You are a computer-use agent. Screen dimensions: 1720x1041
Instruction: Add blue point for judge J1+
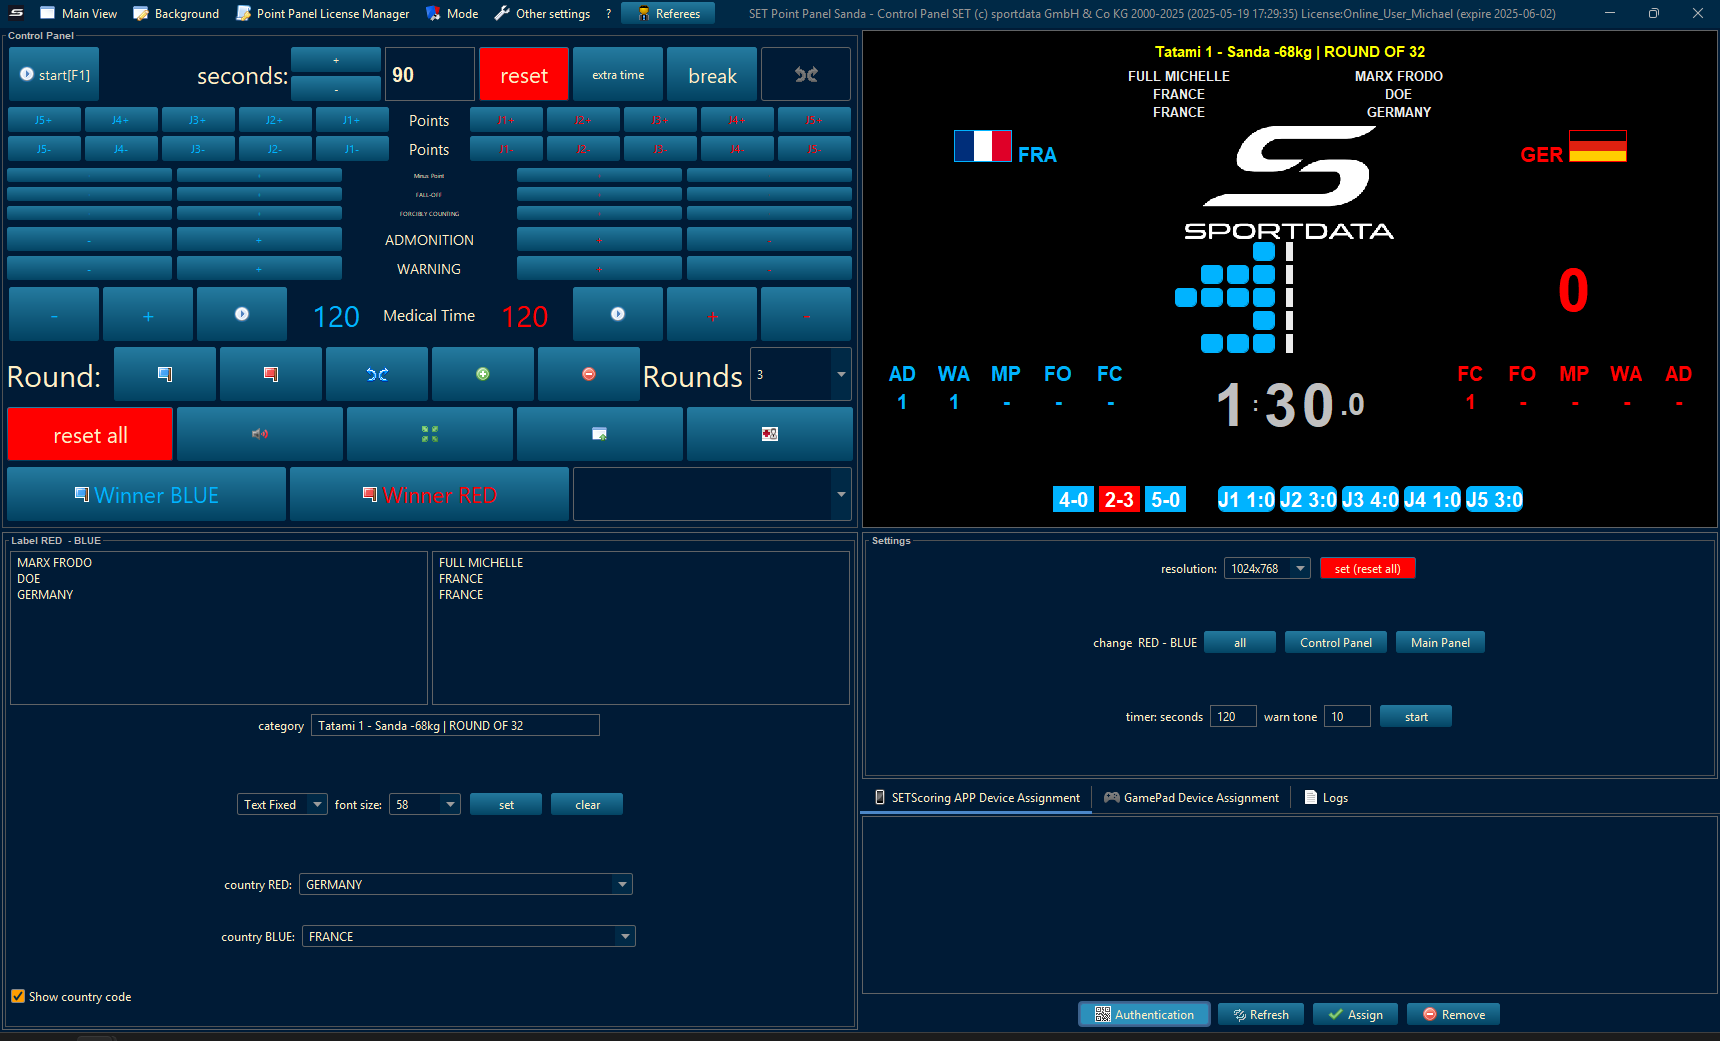(352, 120)
